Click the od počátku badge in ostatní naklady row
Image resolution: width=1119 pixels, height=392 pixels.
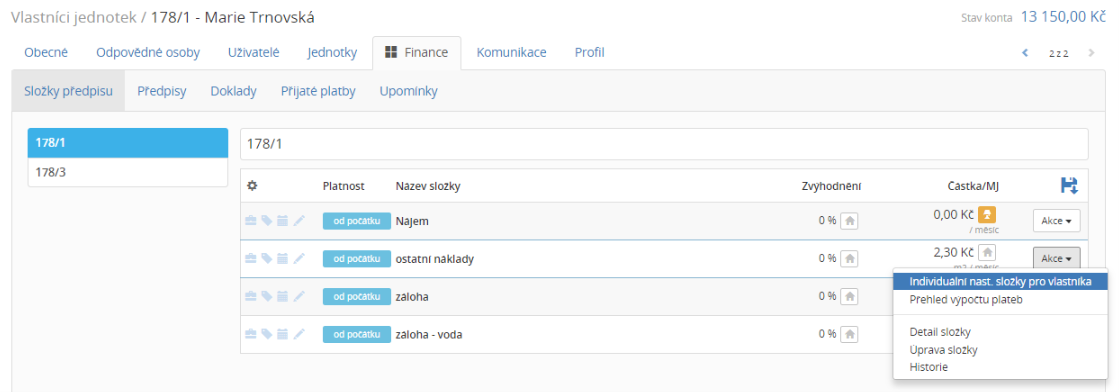coord(357,258)
